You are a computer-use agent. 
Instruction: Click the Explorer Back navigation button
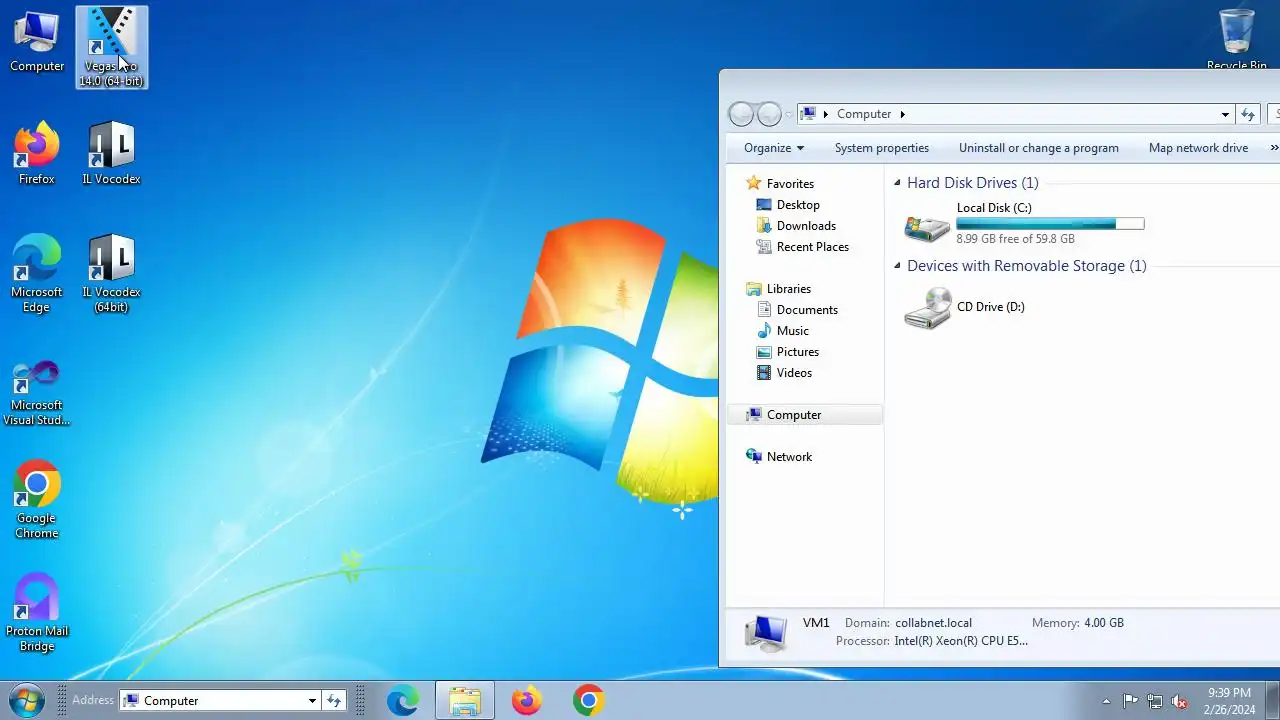741,114
